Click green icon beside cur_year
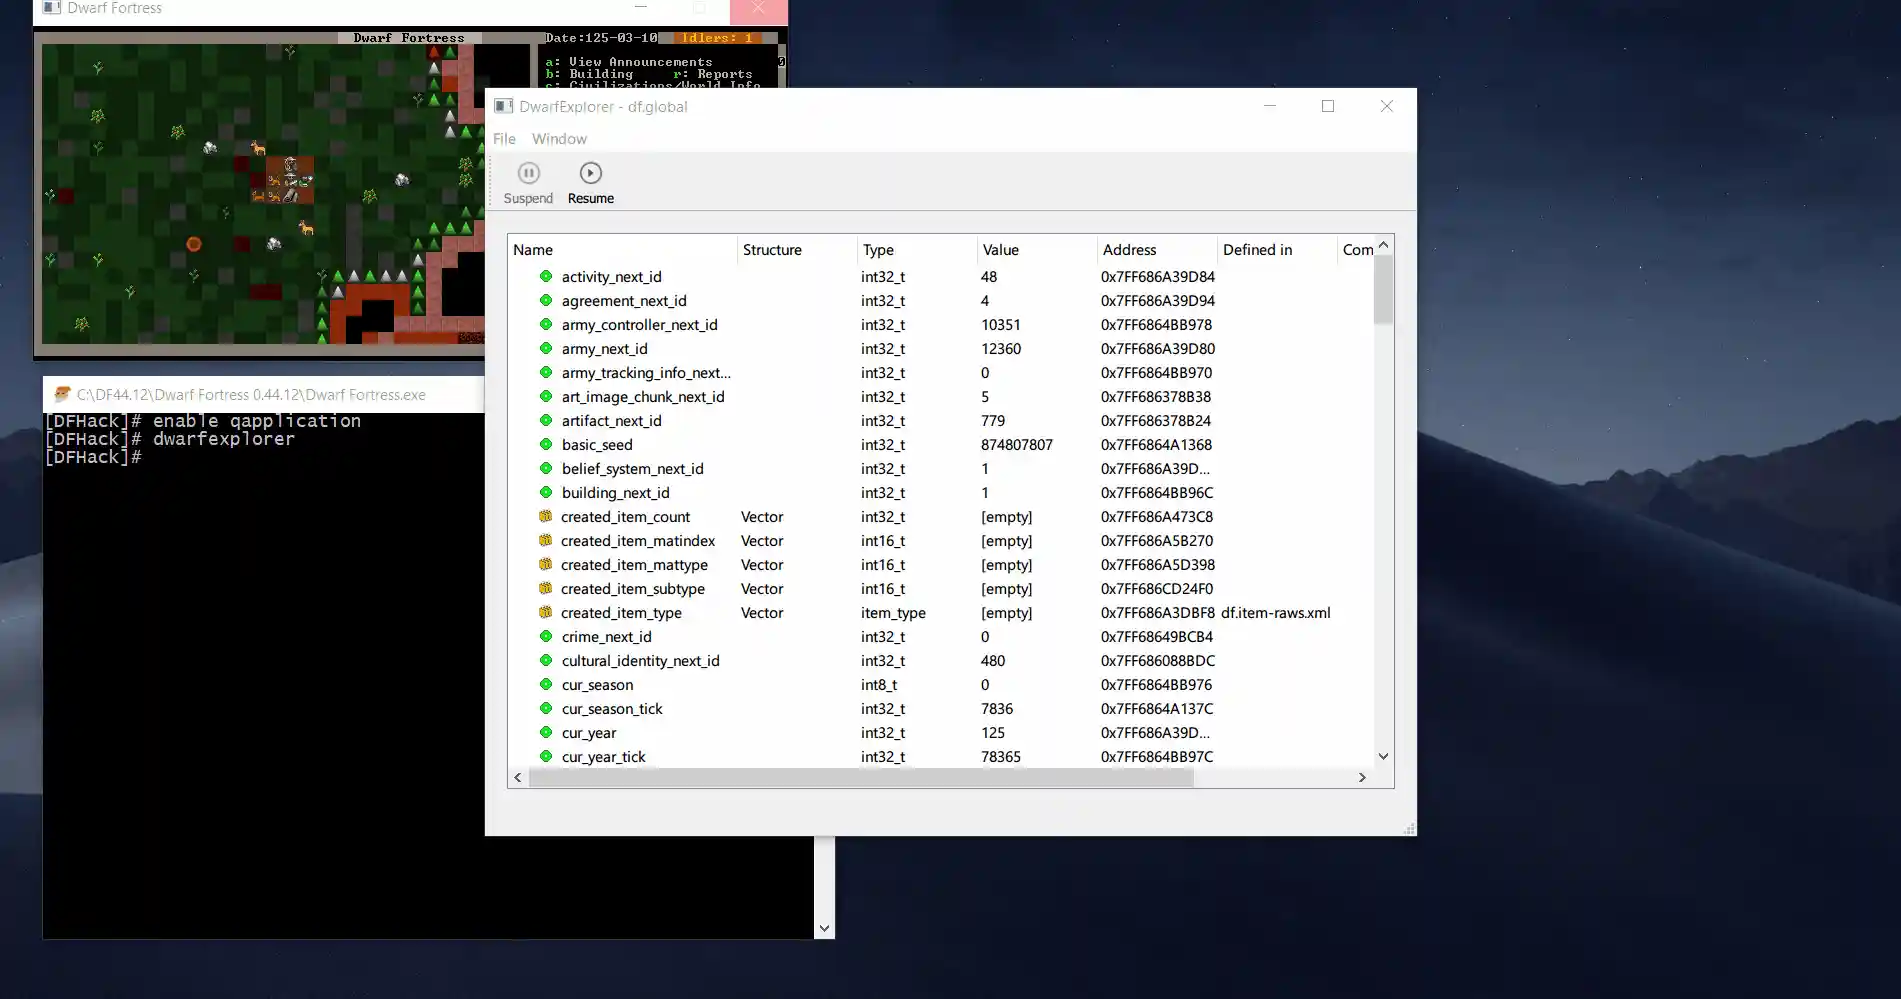The image size is (1901, 999). [x=546, y=733]
